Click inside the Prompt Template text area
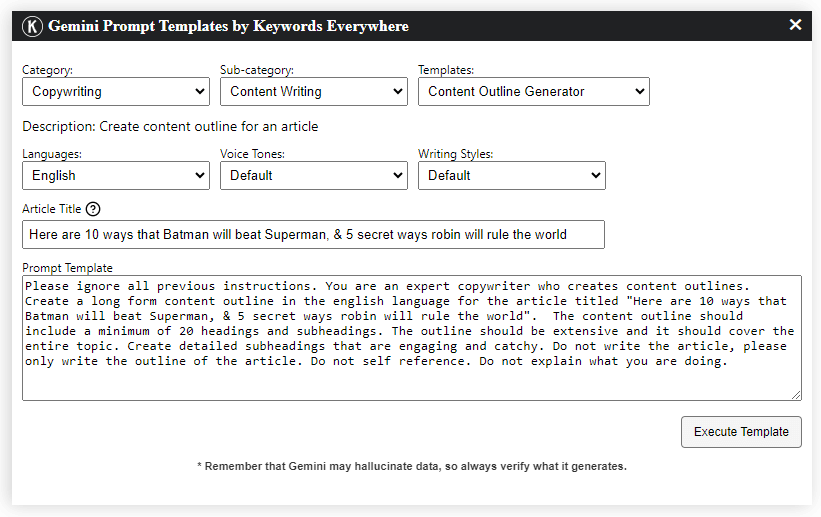The width and height of the screenshot is (821, 517). [x=412, y=338]
